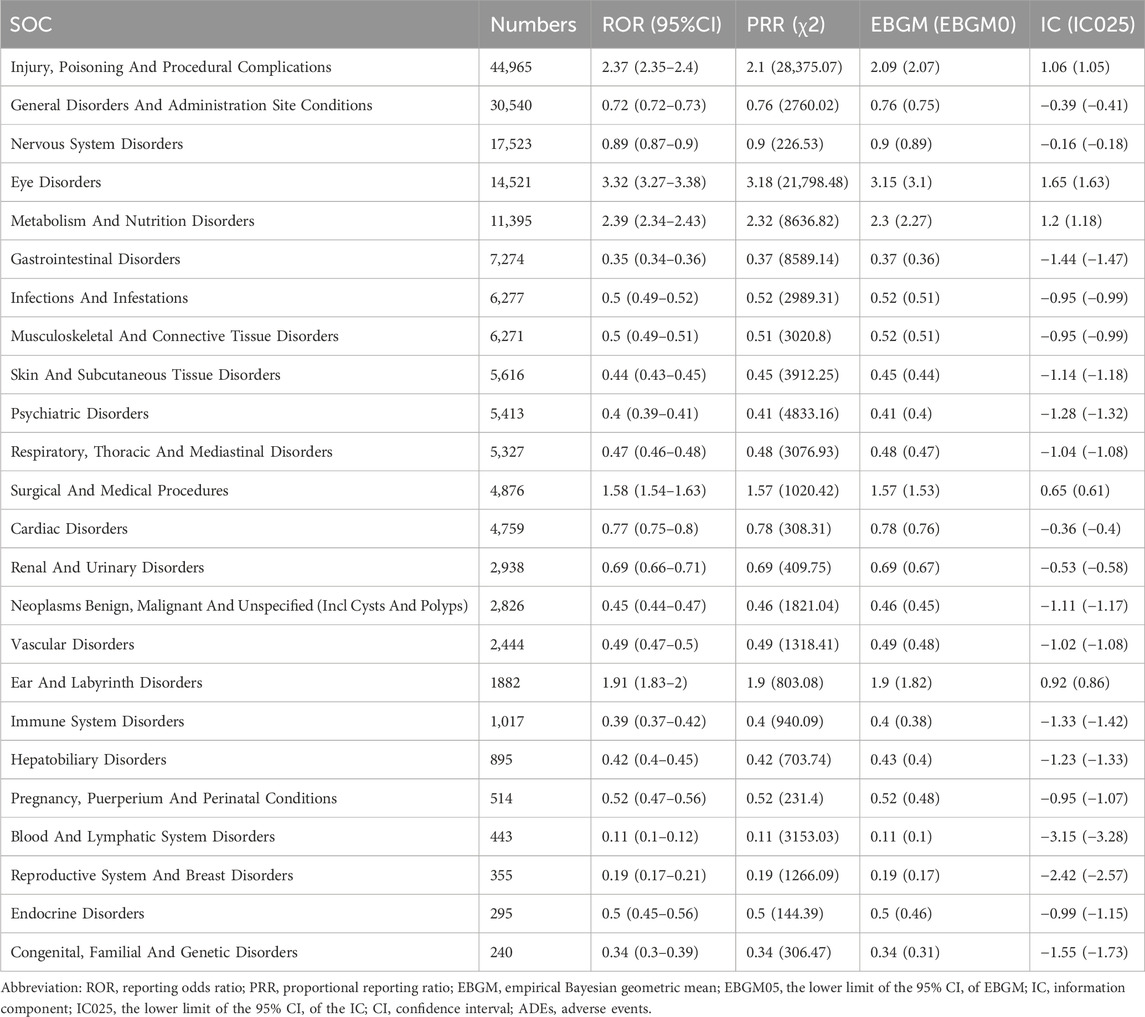The width and height of the screenshot is (1145, 1017).
Task: Click the number 5,327
Action: tap(507, 452)
